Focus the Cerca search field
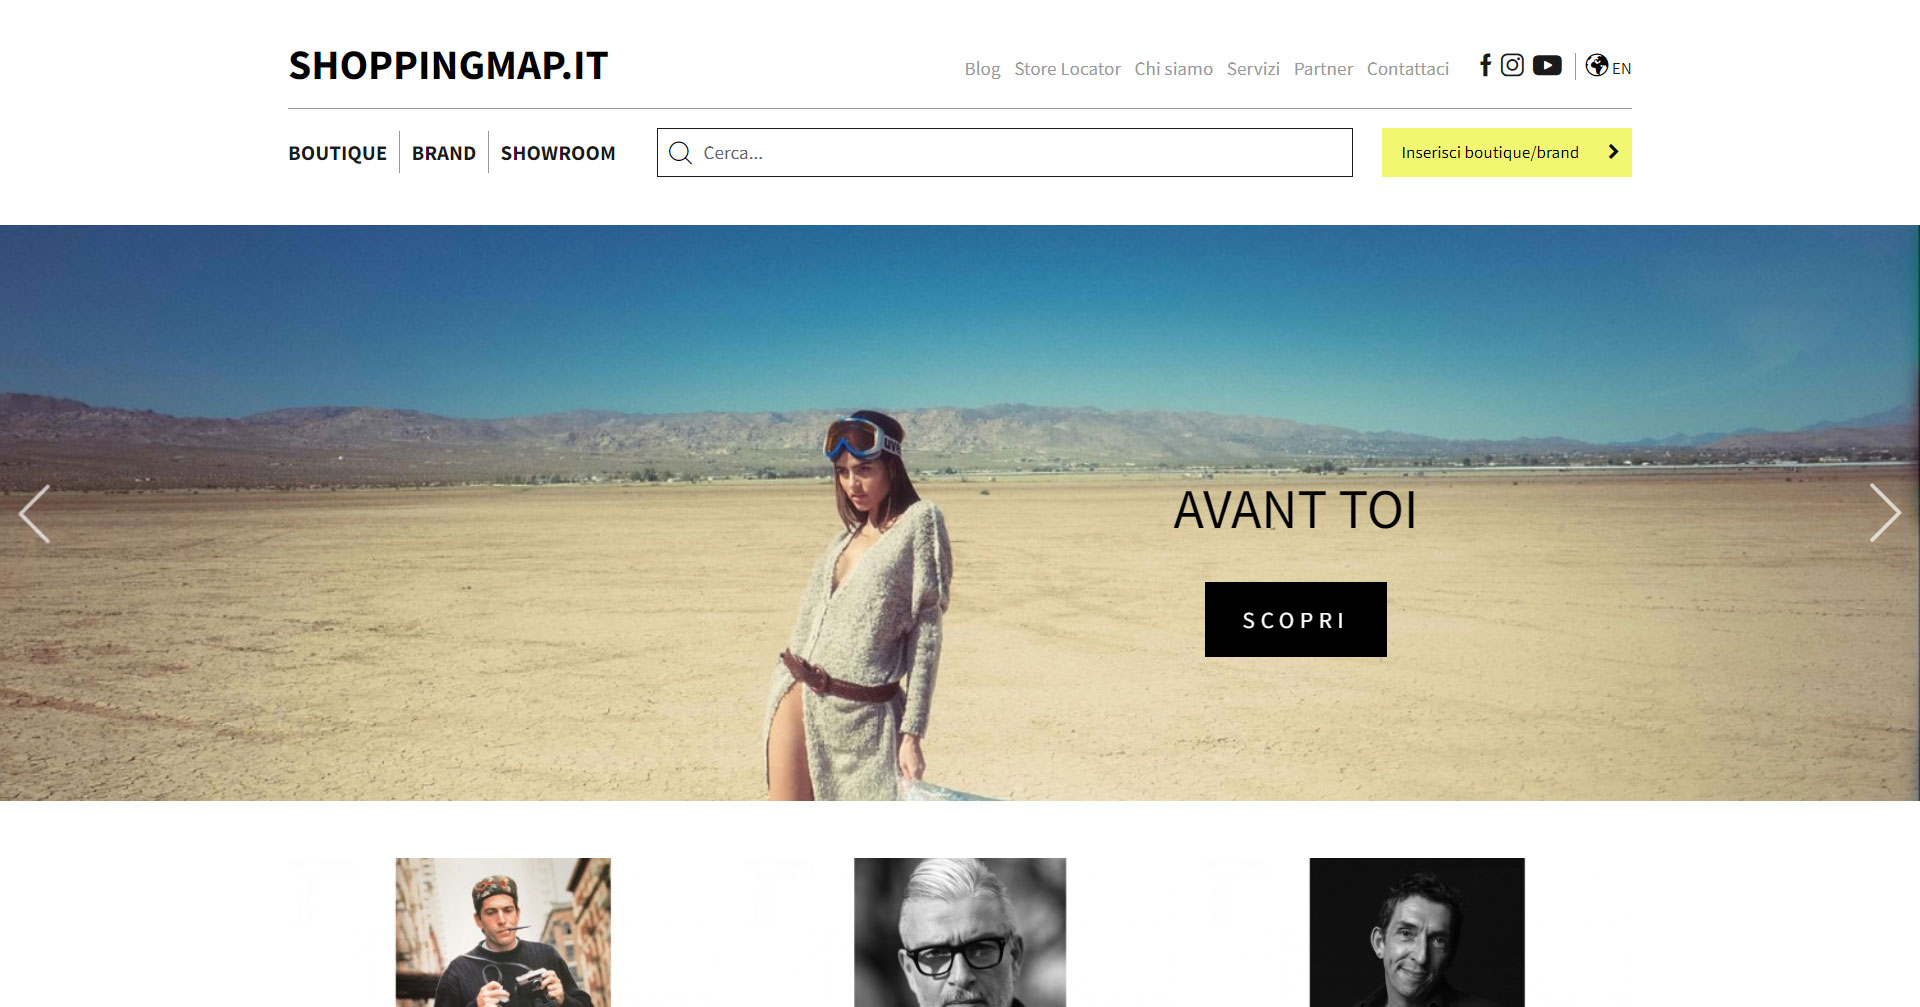 1004,153
